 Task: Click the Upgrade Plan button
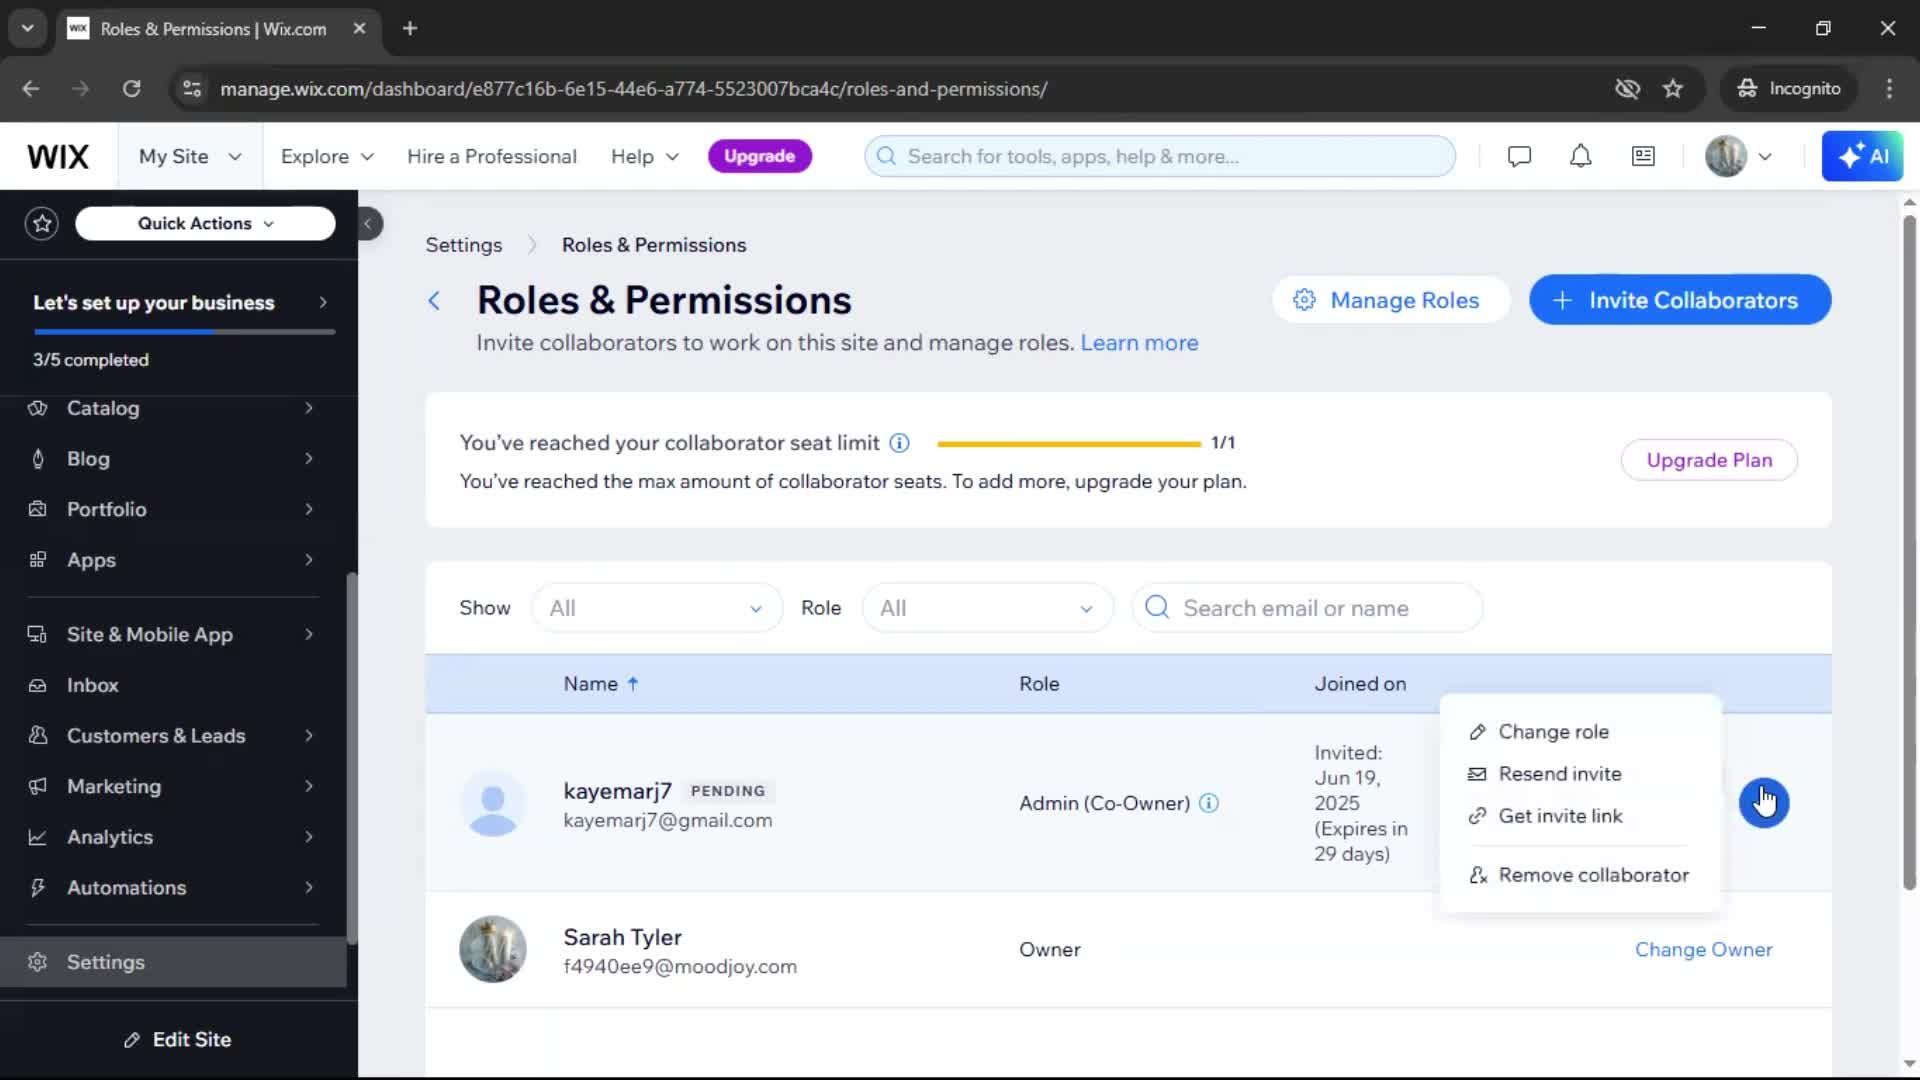[x=1709, y=460]
